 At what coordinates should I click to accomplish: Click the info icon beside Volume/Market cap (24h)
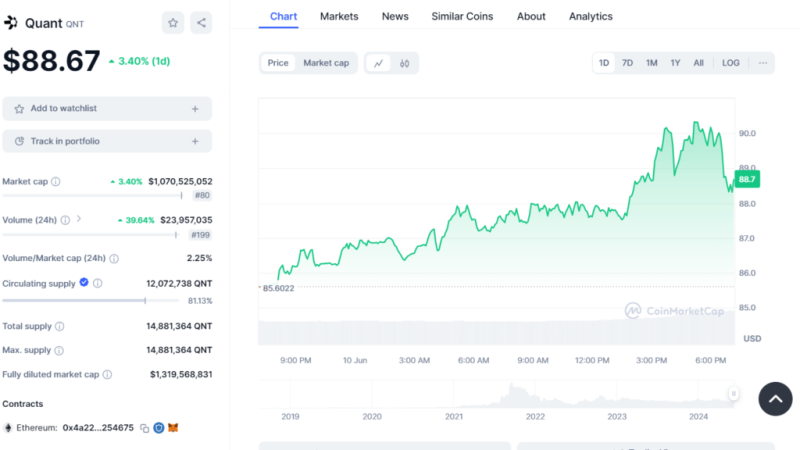[114, 259]
